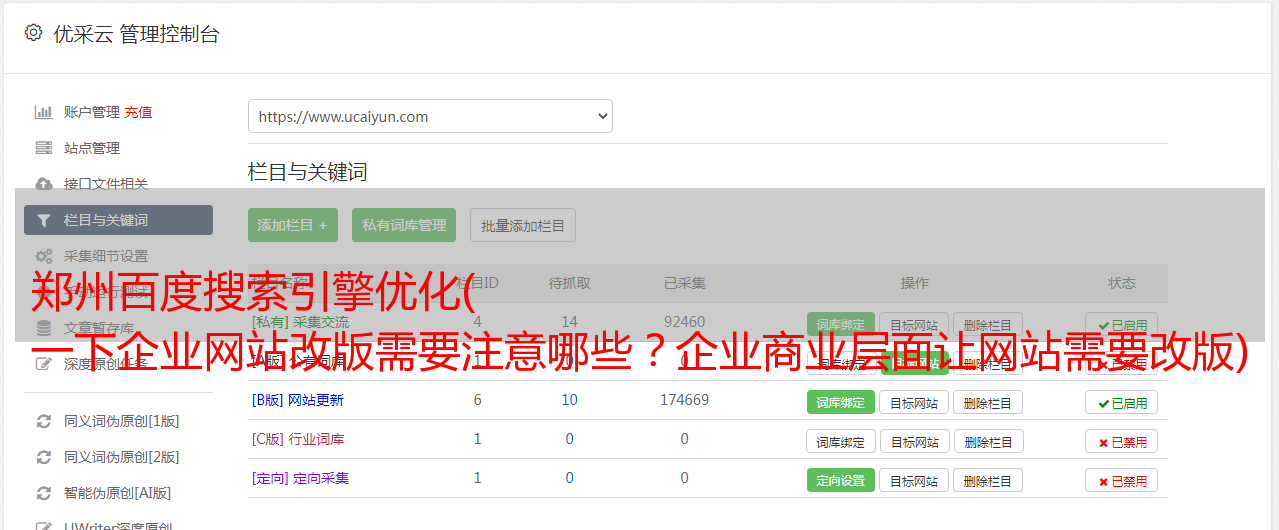Click the 添加栏目 + button
This screenshot has width=1279, height=530.
click(x=293, y=225)
